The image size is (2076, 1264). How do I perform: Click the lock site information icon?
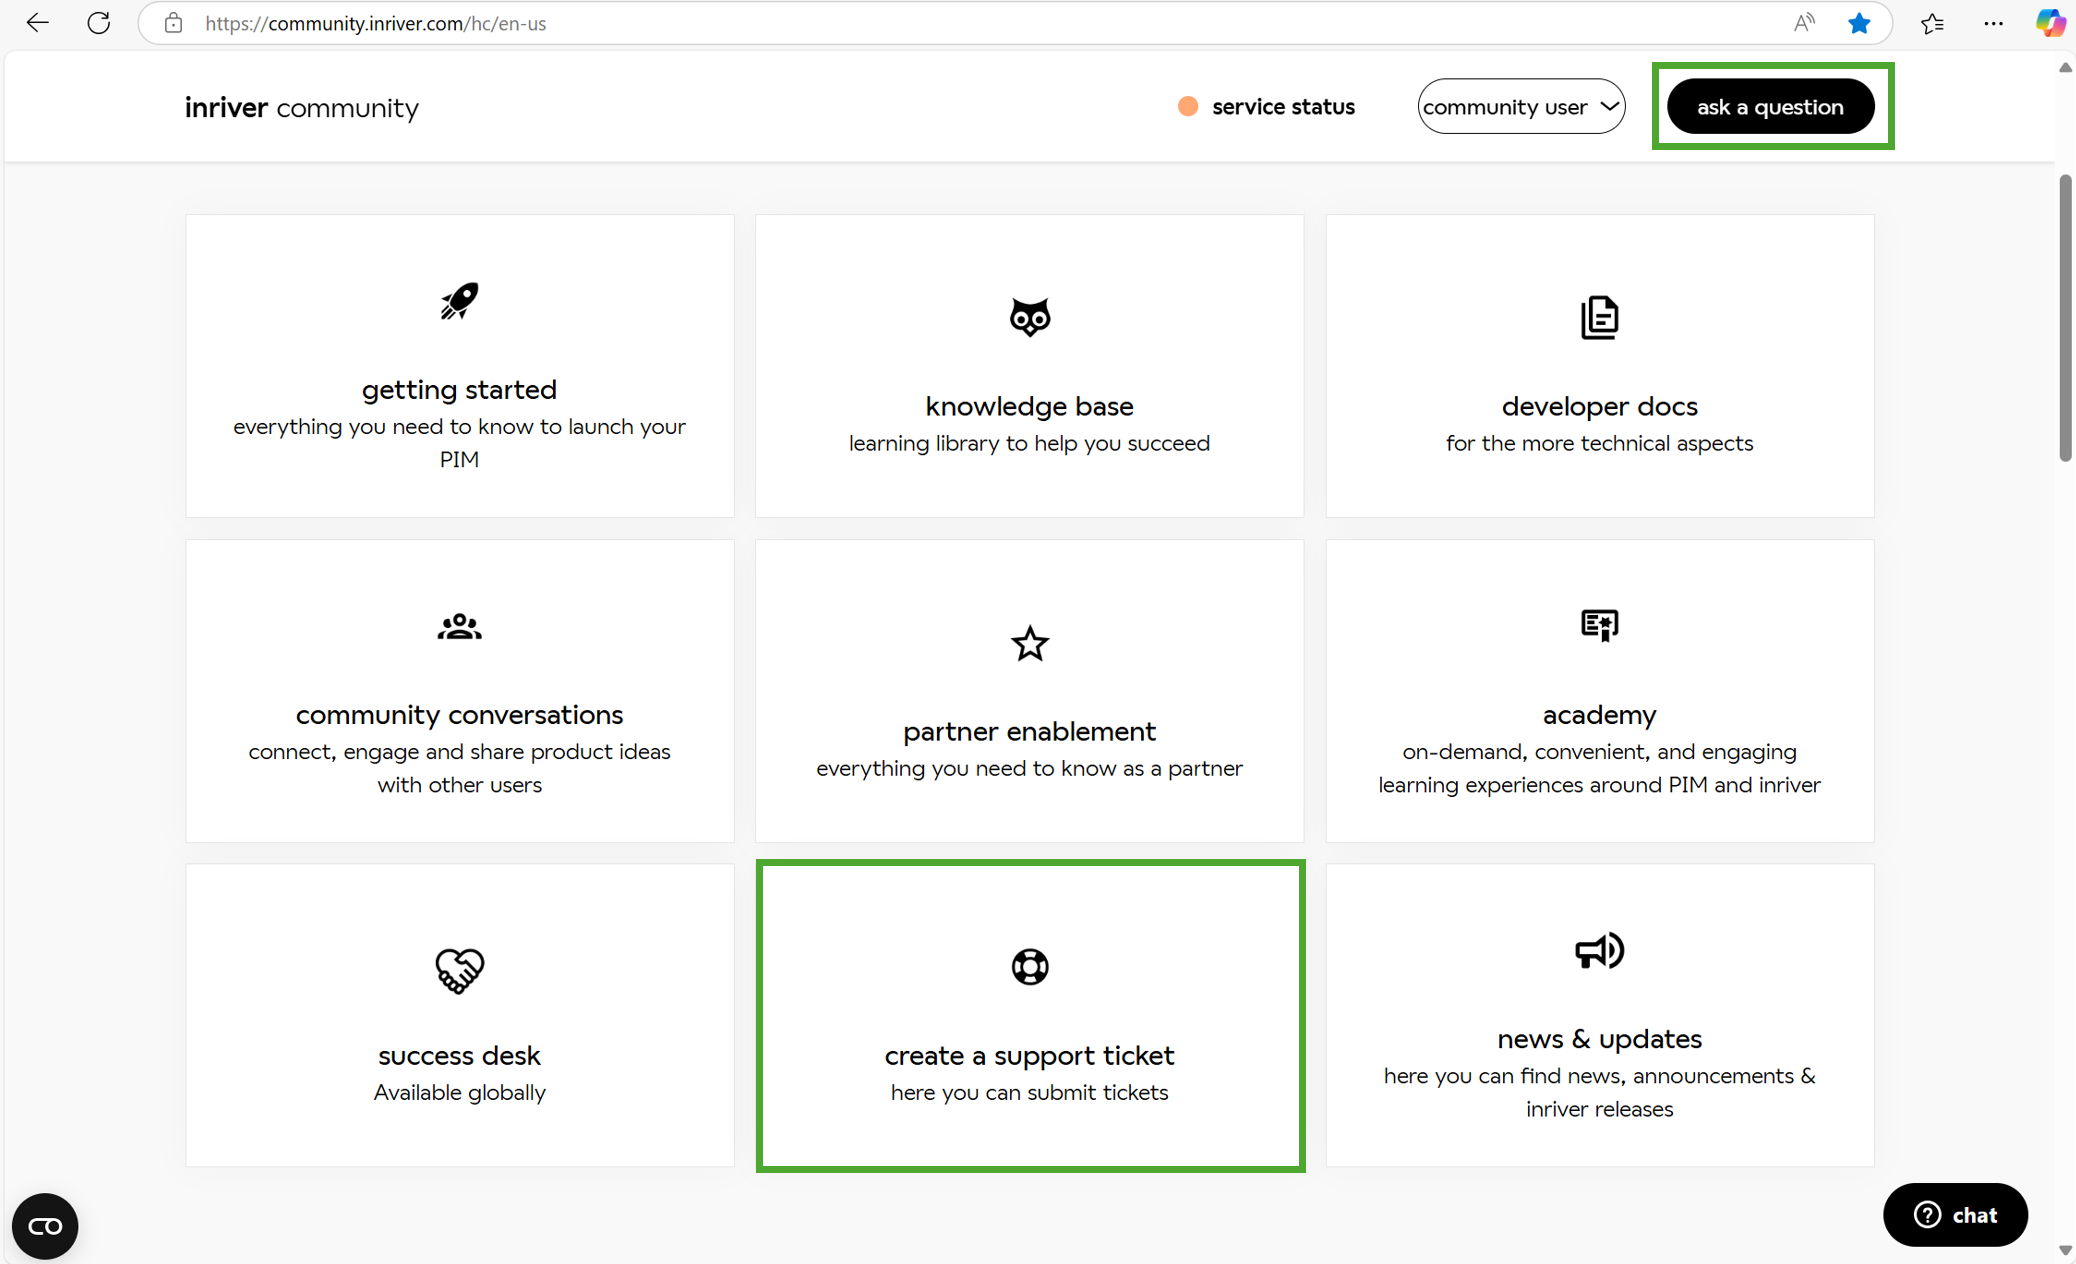point(173,23)
